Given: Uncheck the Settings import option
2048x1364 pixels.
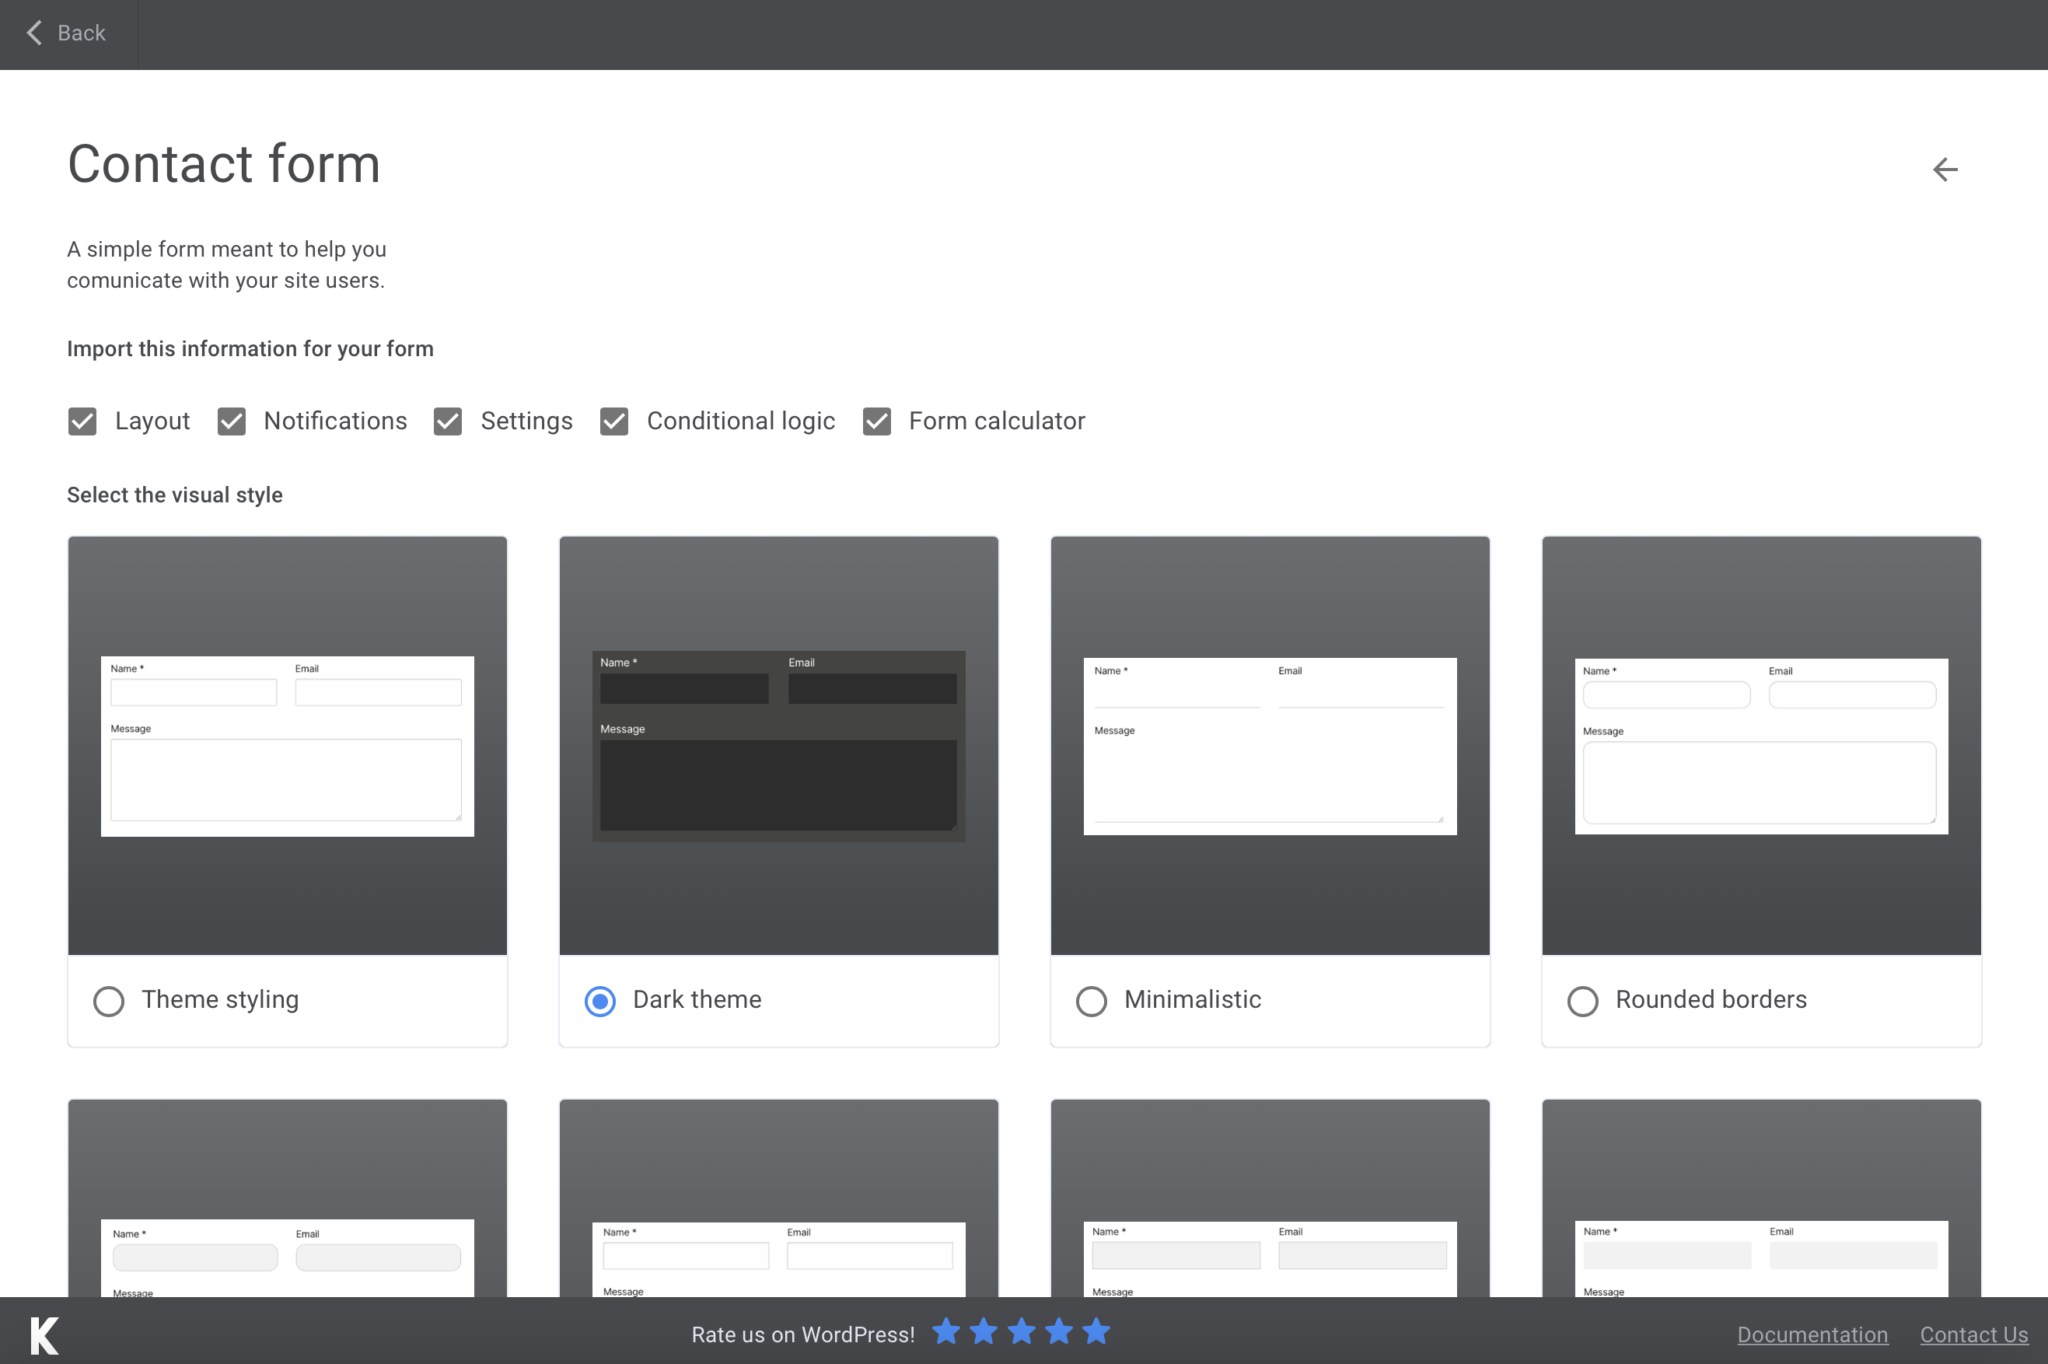Looking at the screenshot, I should [x=447, y=421].
